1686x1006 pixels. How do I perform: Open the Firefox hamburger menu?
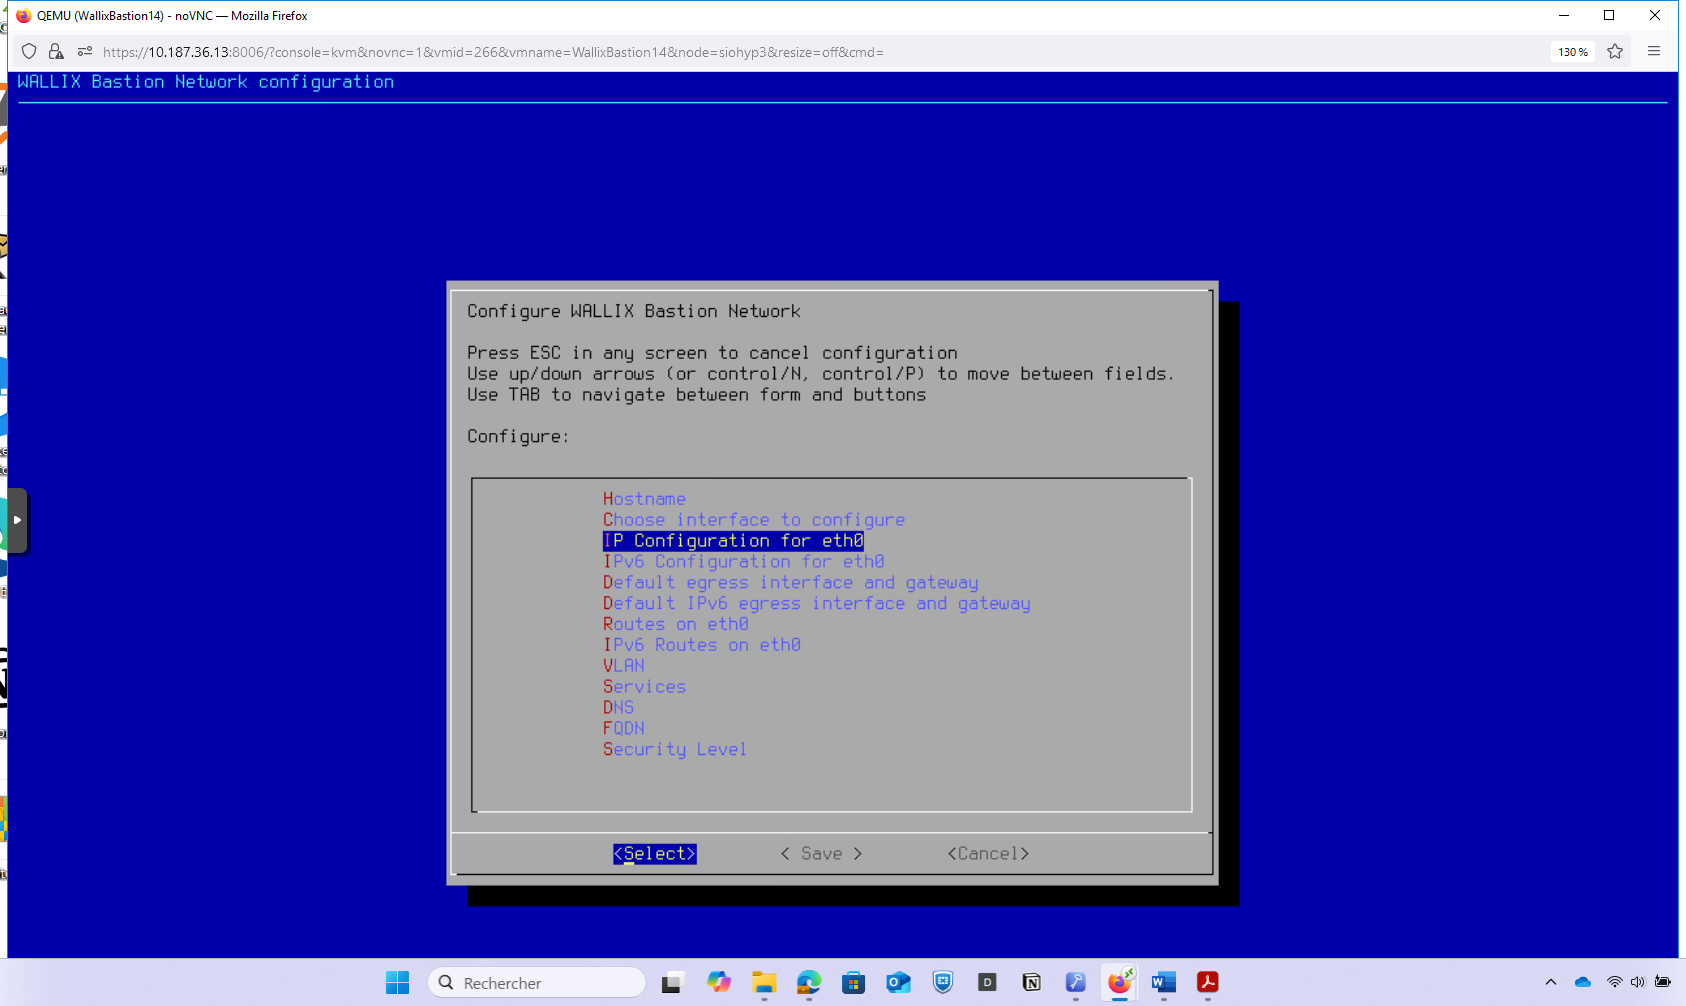click(1654, 52)
